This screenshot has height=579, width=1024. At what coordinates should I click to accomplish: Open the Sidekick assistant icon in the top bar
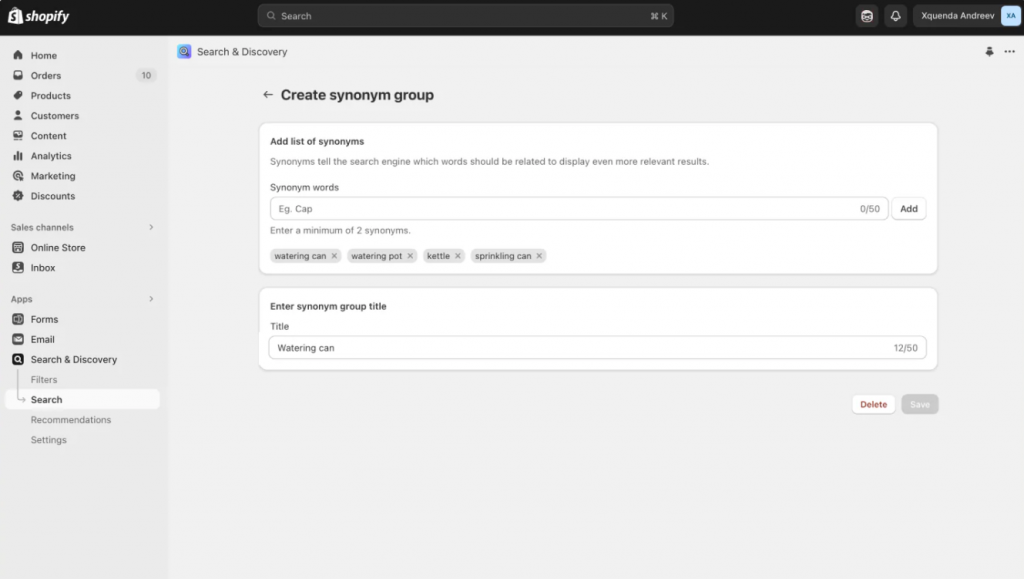pos(867,16)
